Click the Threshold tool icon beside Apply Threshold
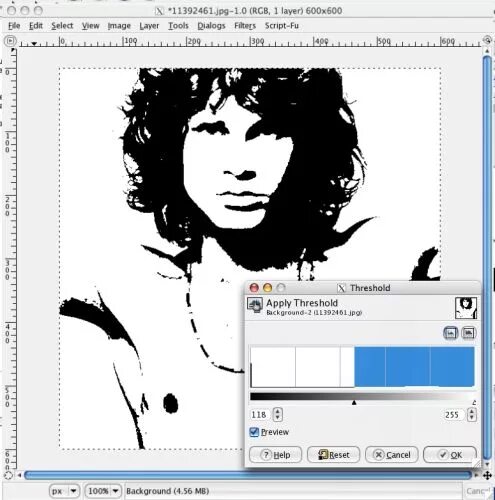 point(255,305)
